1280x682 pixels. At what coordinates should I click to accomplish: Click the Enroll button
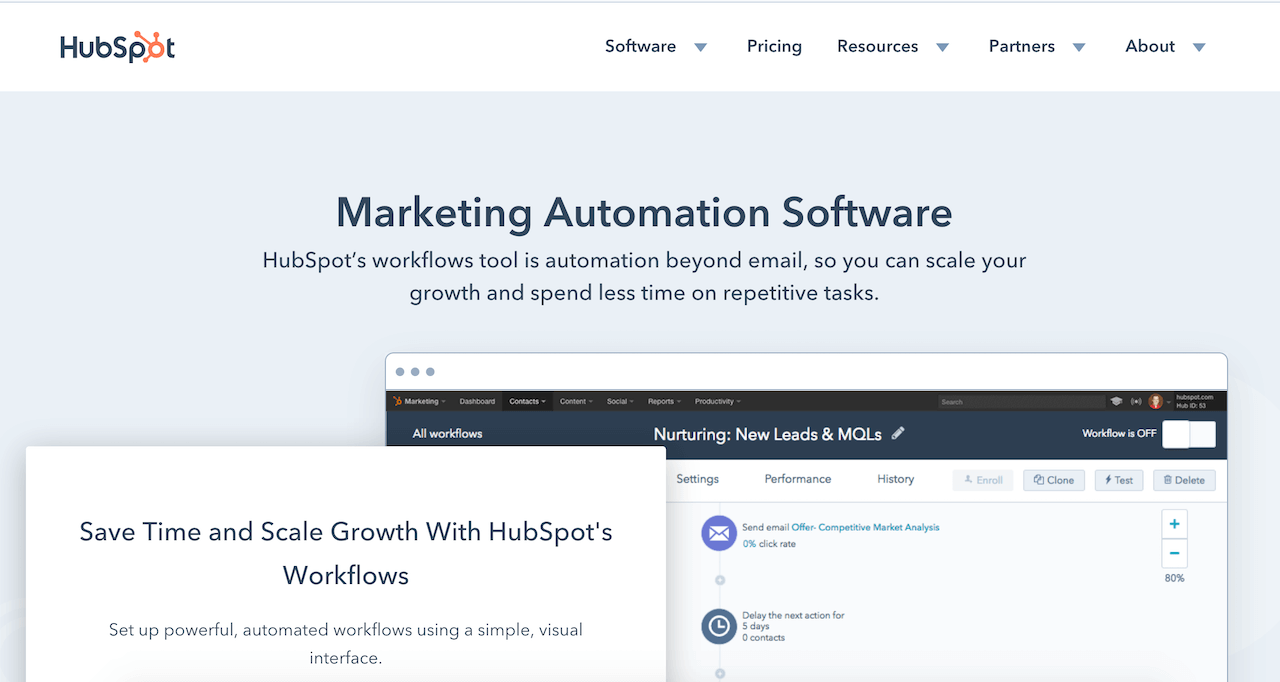983,480
